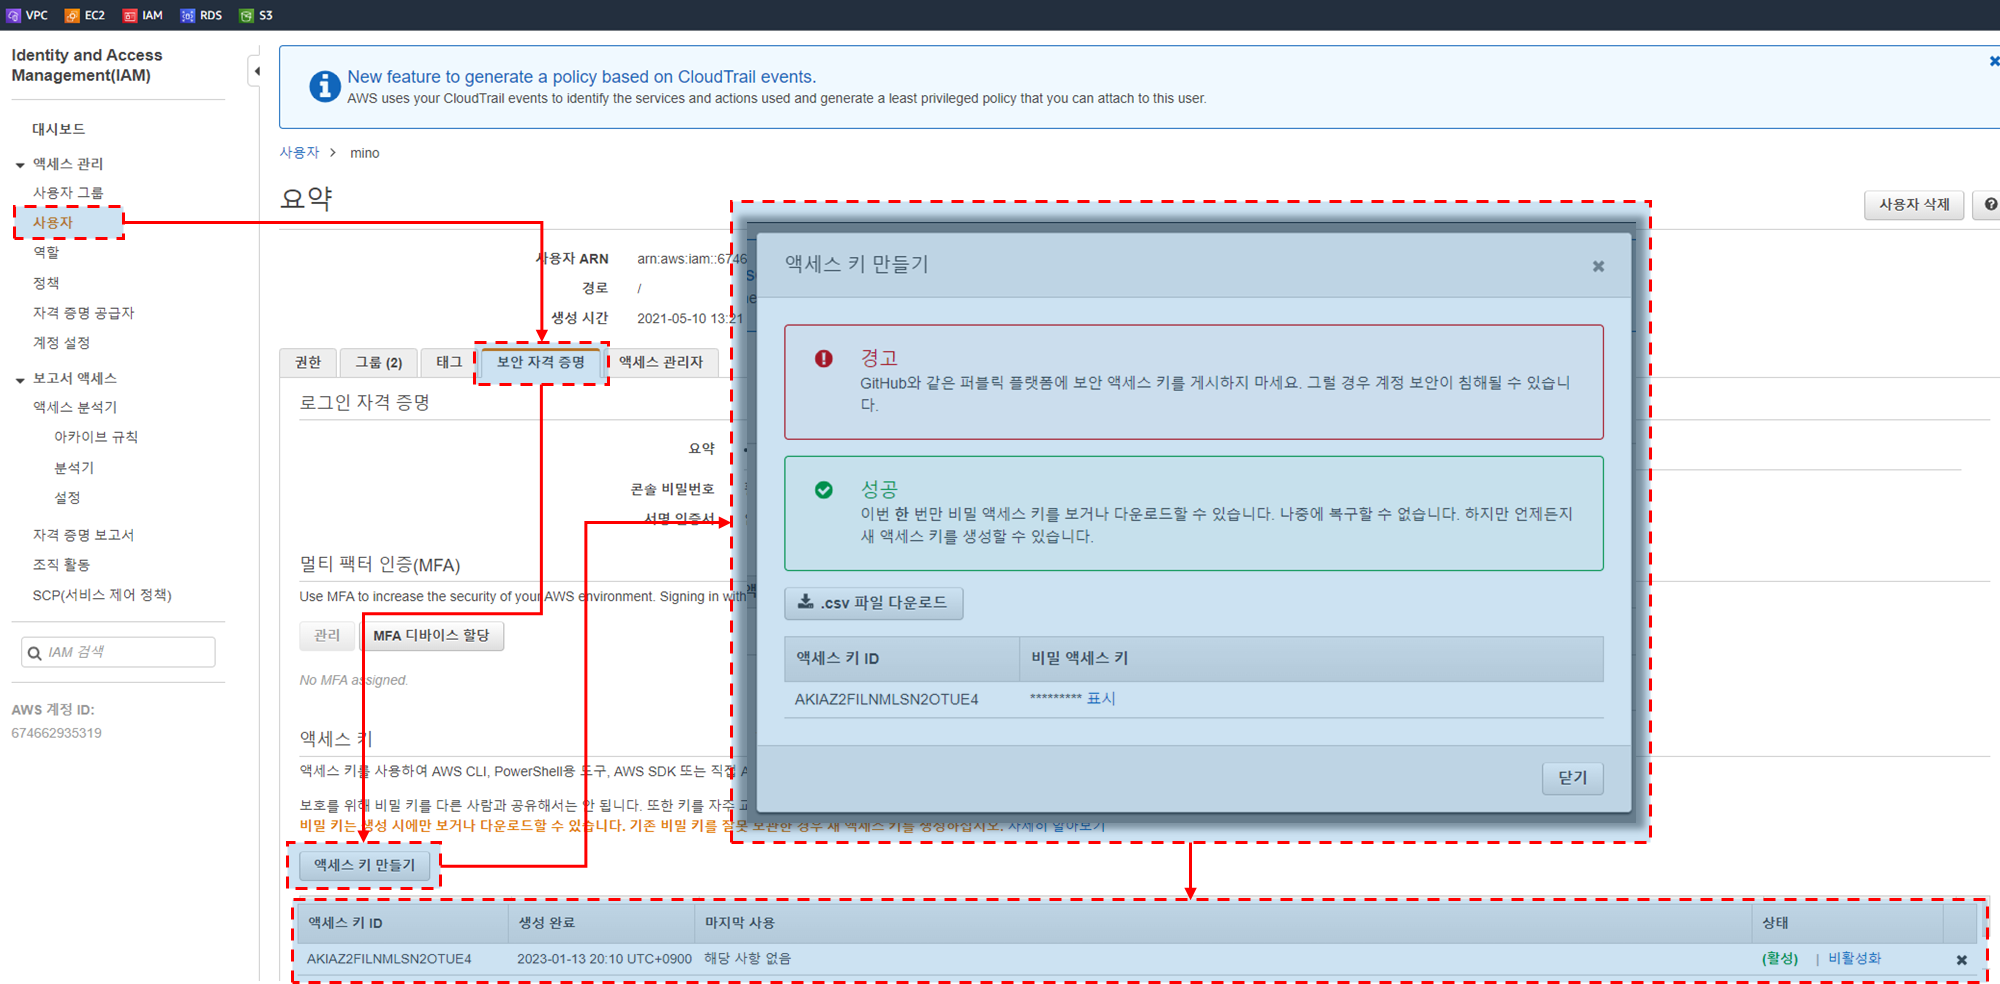
Task: Show the hidden secret access key via 표시
Action: pyautogui.click(x=1099, y=698)
